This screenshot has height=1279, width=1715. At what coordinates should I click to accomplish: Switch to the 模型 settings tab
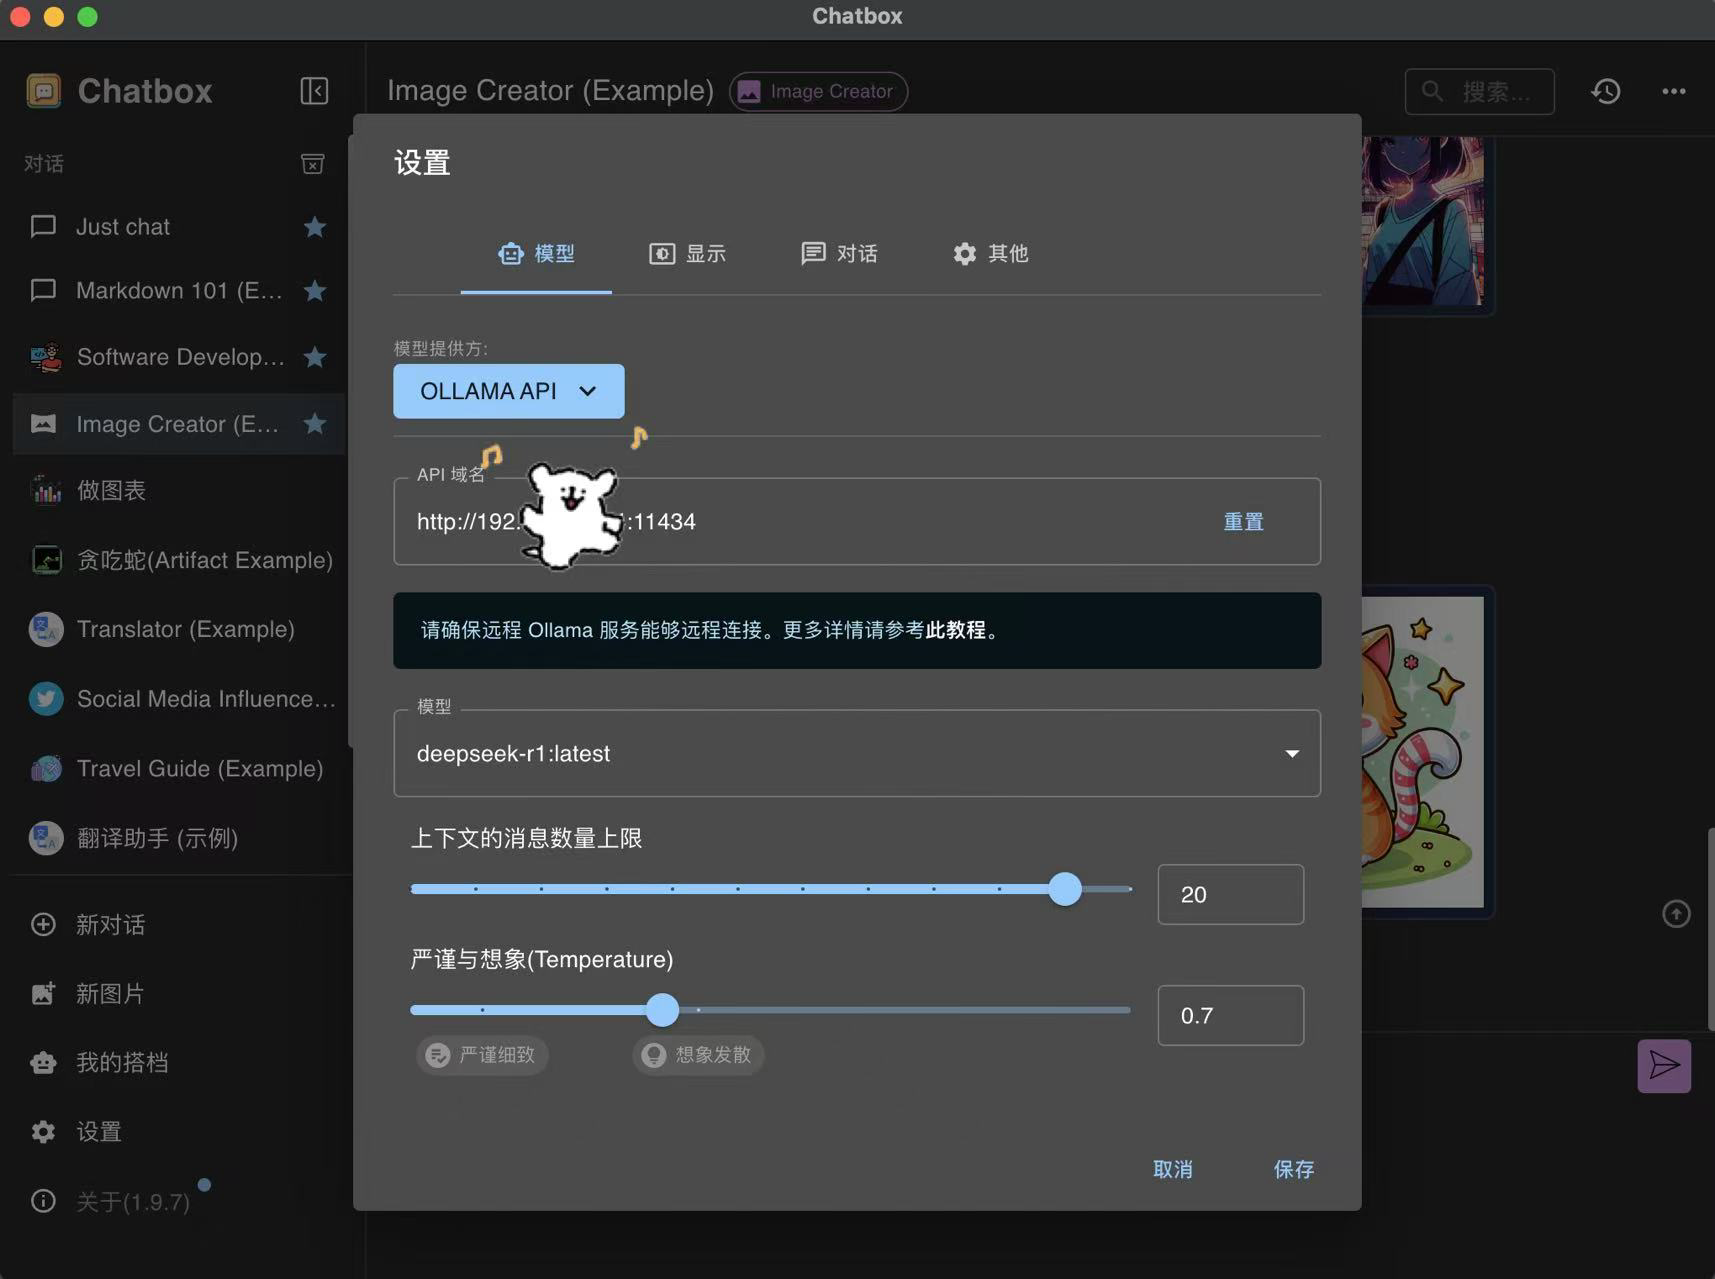536,254
